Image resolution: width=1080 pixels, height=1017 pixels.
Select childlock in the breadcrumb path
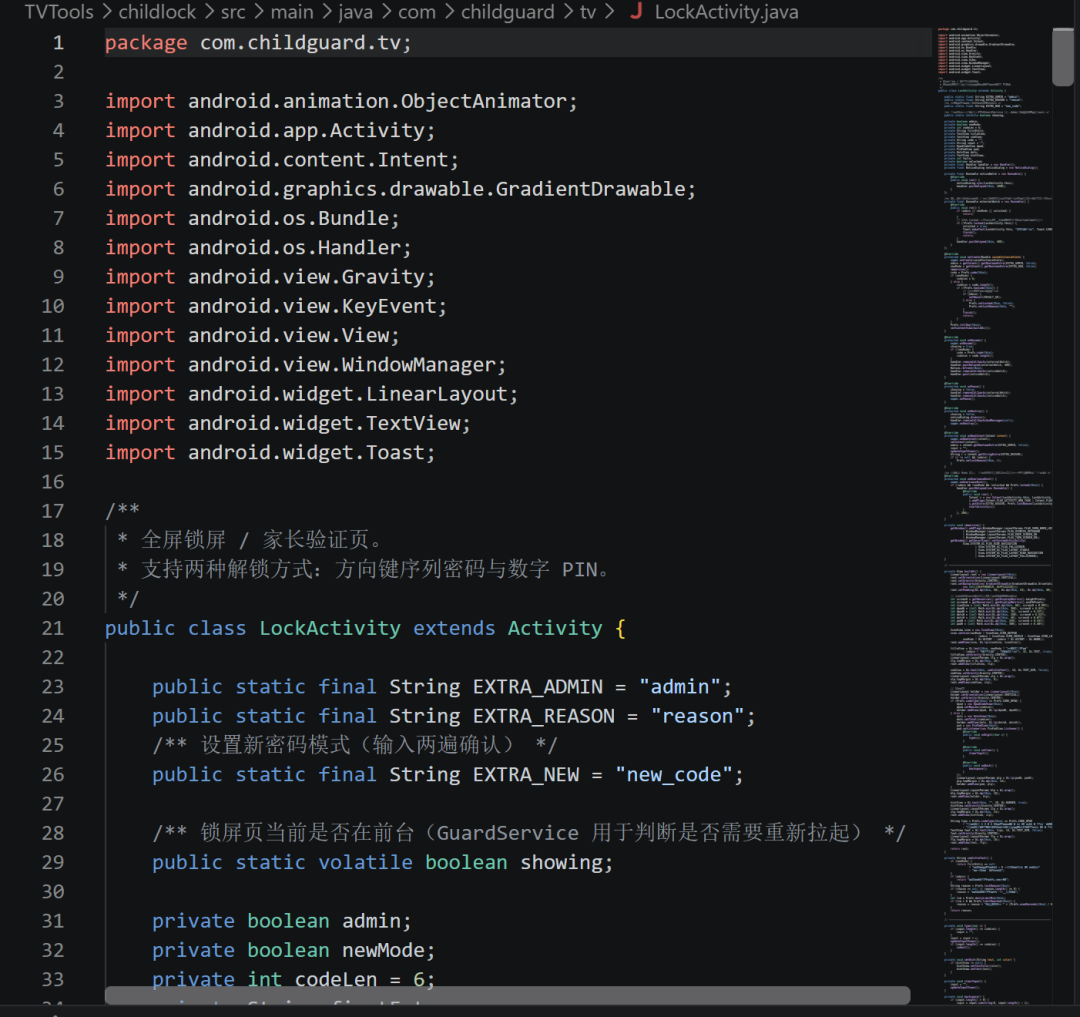[x=157, y=12]
